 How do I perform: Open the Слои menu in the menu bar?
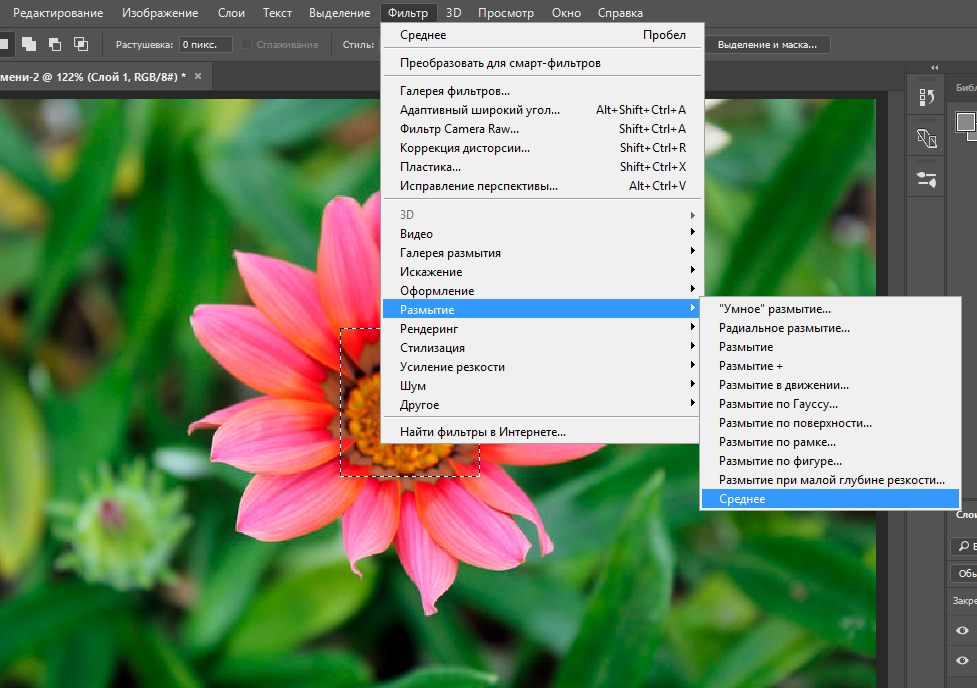coord(231,12)
